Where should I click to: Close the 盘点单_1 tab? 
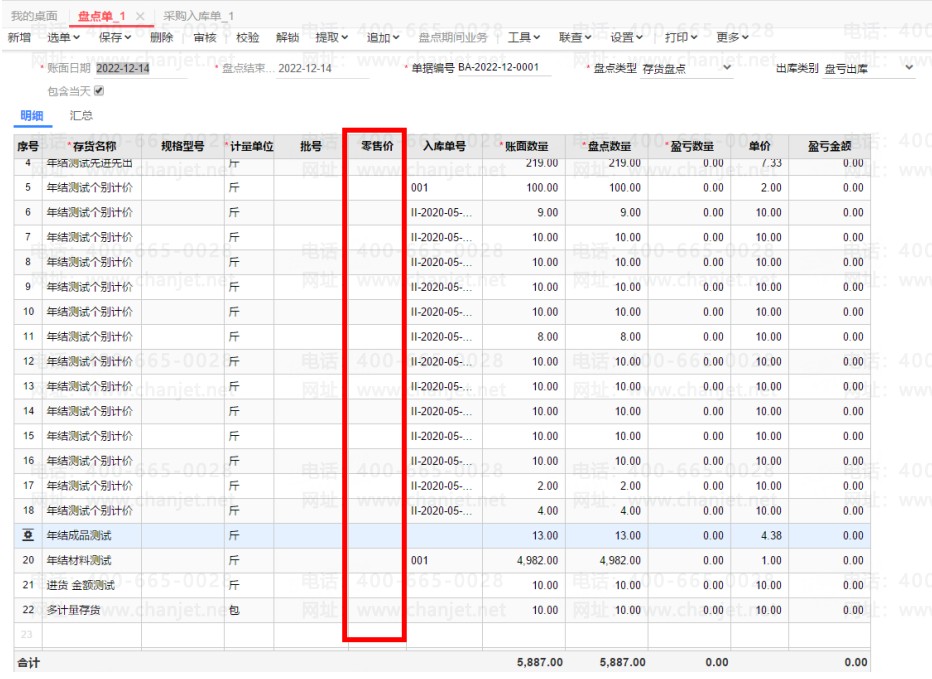click(140, 17)
